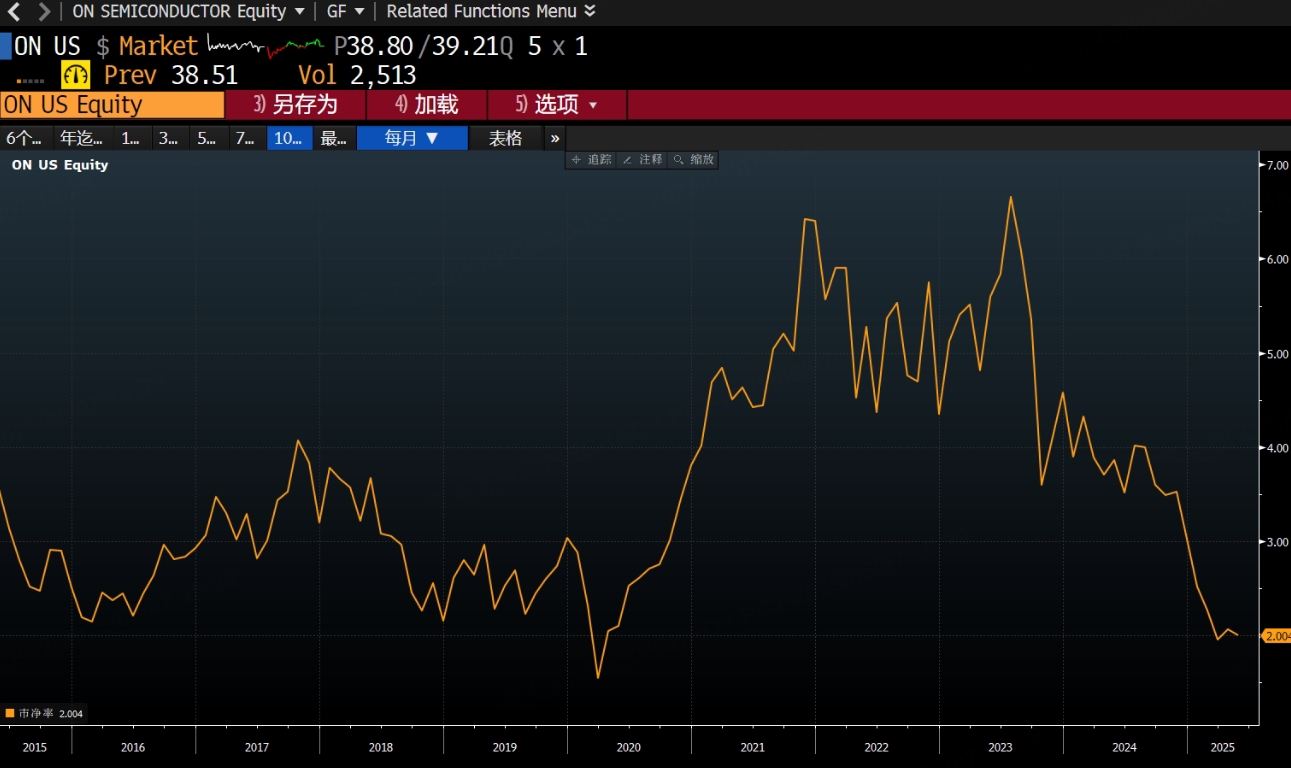Select the highlighted 10-year range tab

(289, 138)
